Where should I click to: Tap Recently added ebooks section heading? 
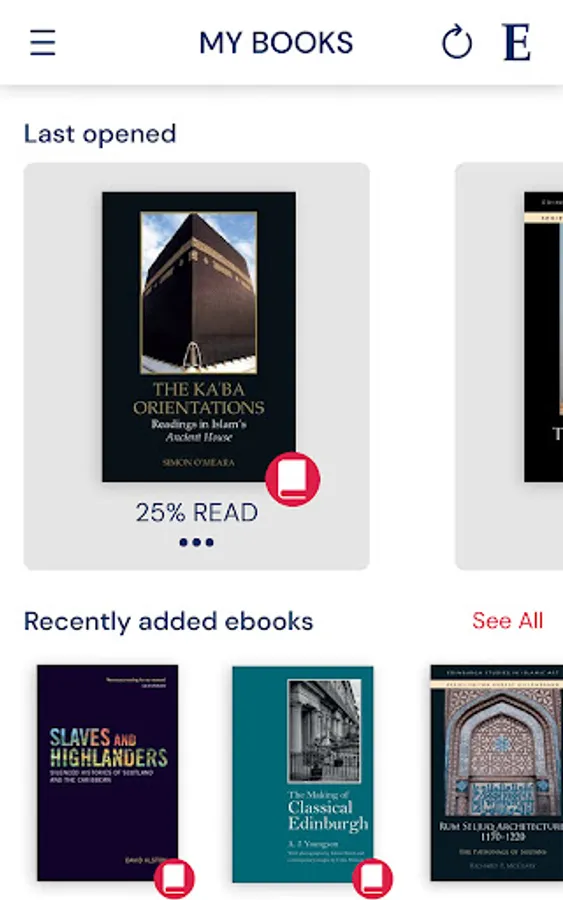(168, 622)
